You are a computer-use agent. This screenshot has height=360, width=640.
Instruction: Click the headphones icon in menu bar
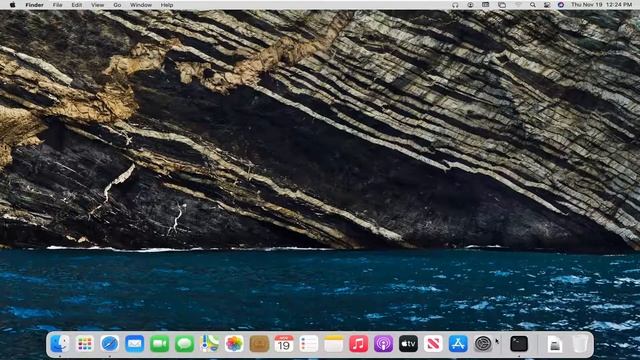[455, 5]
